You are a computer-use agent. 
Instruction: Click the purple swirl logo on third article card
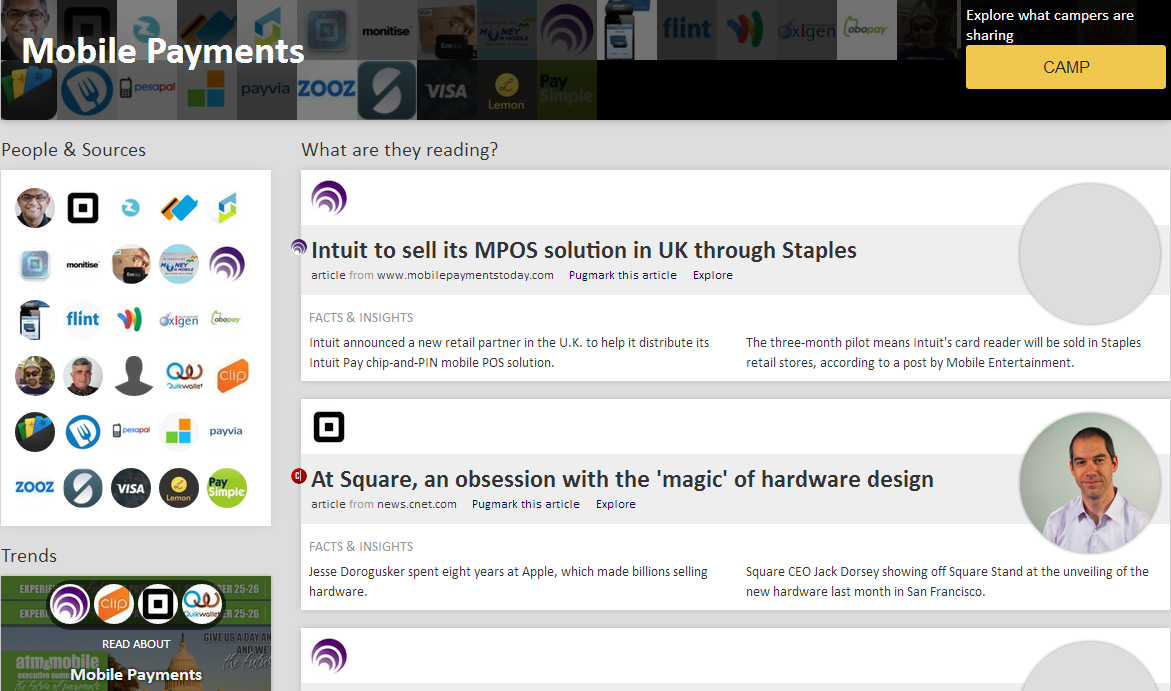pos(329,656)
